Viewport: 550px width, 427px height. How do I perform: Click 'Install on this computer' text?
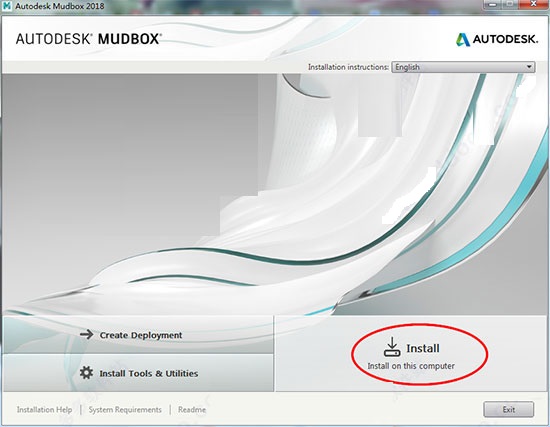pos(411,366)
